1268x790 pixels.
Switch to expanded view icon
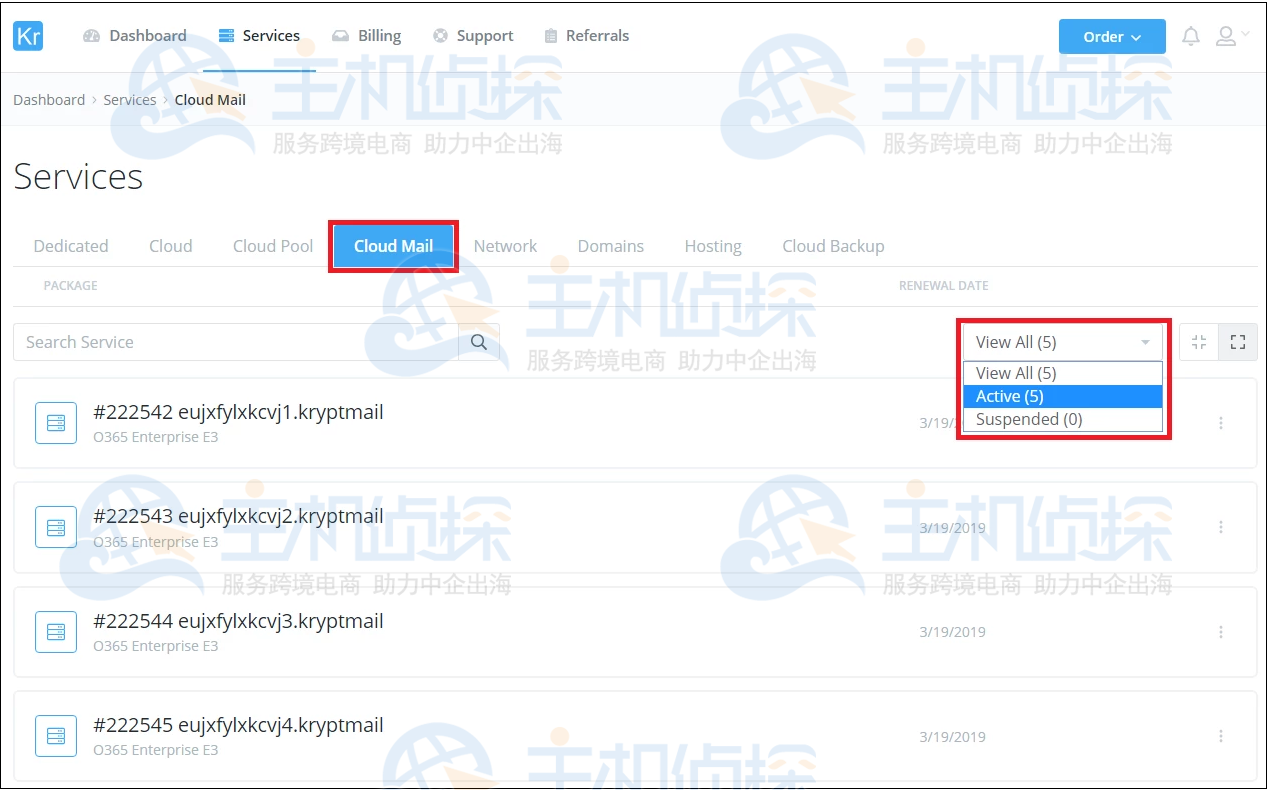pyautogui.click(x=1238, y=342)
